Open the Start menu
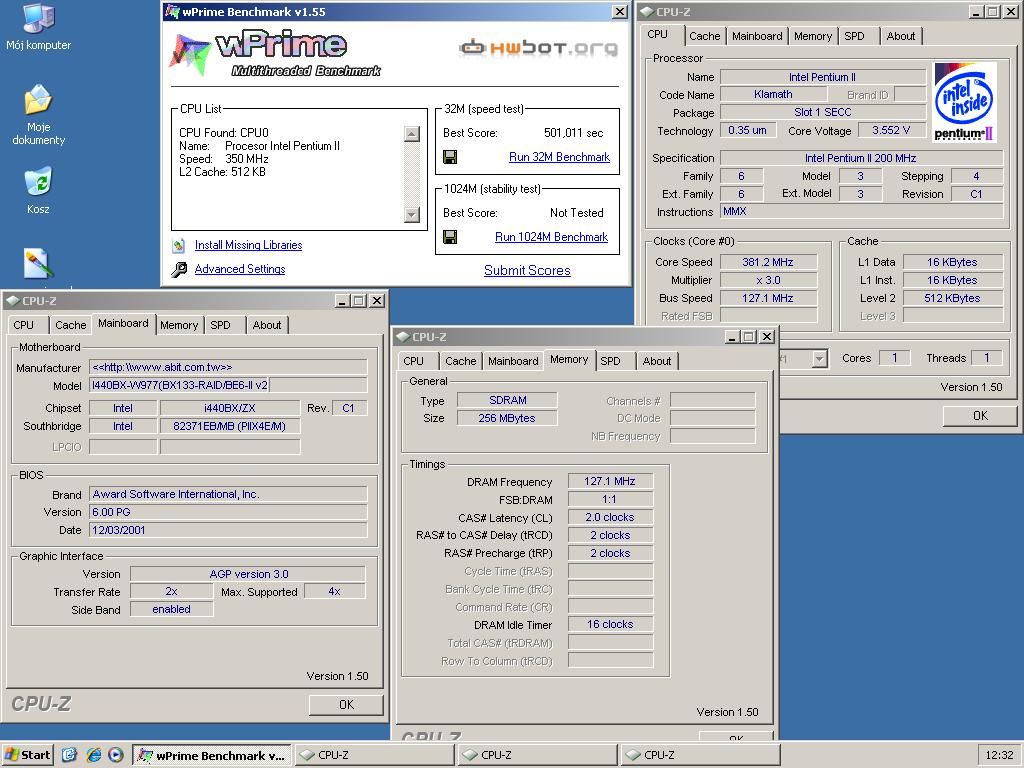This screenshot has width=1024, height=768. [x=27, y=755]
